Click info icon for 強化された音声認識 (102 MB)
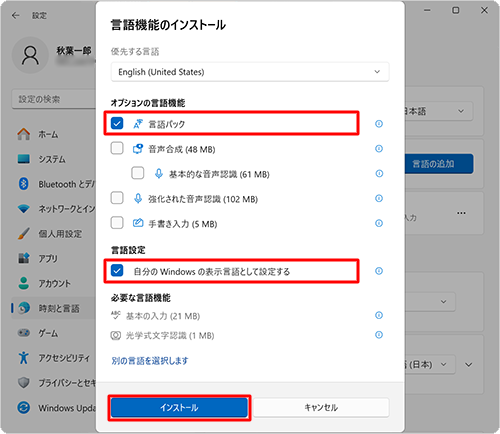The width and height of the screenshot is (500, 434). (x=379, y=198)
